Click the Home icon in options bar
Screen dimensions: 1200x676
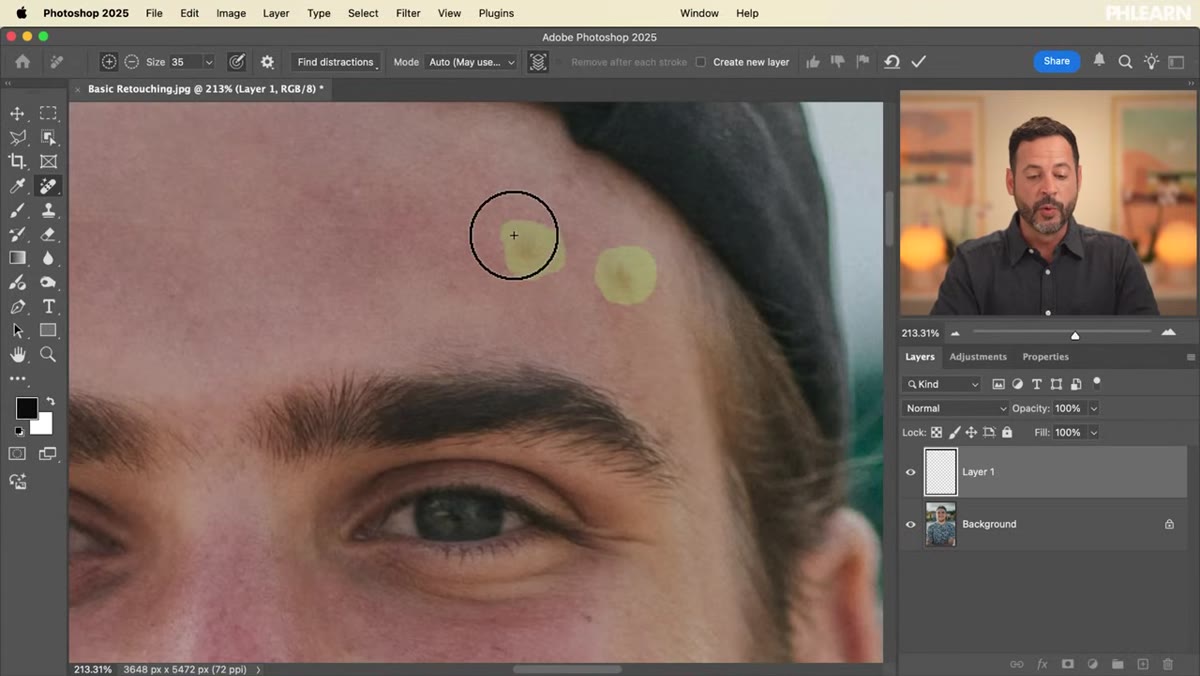(22, 62)
